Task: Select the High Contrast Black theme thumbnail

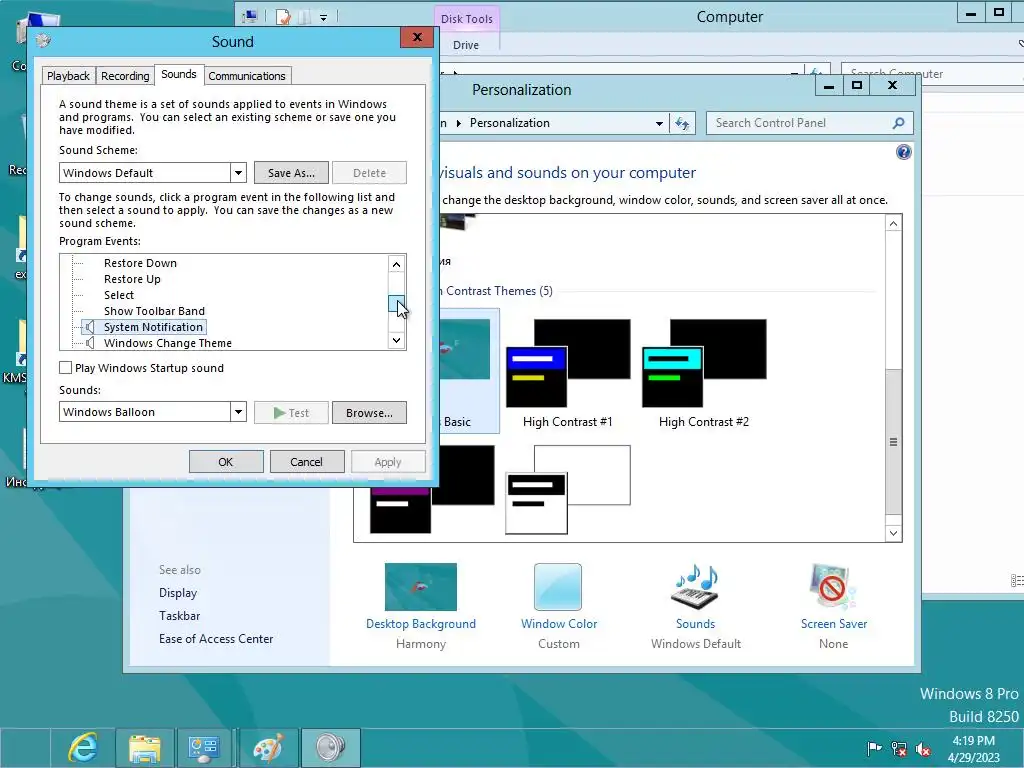Action: (x=432, y=490)
